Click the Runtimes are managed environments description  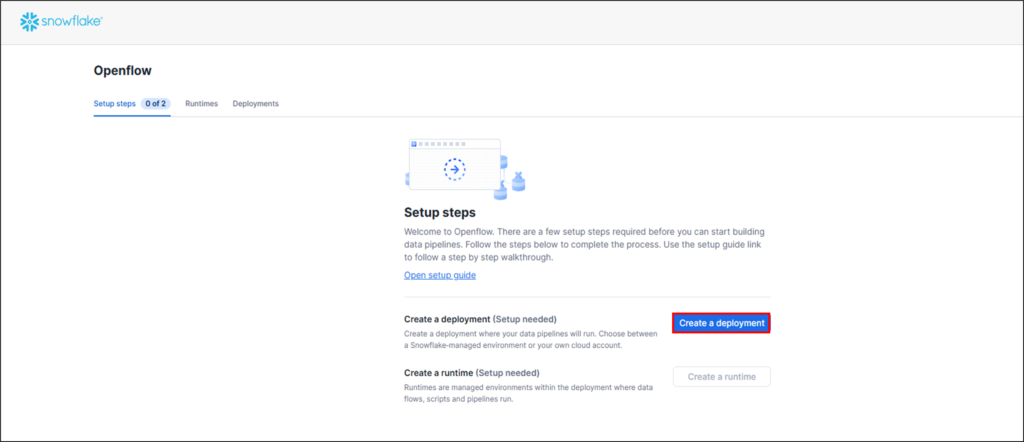pos(528,393)
